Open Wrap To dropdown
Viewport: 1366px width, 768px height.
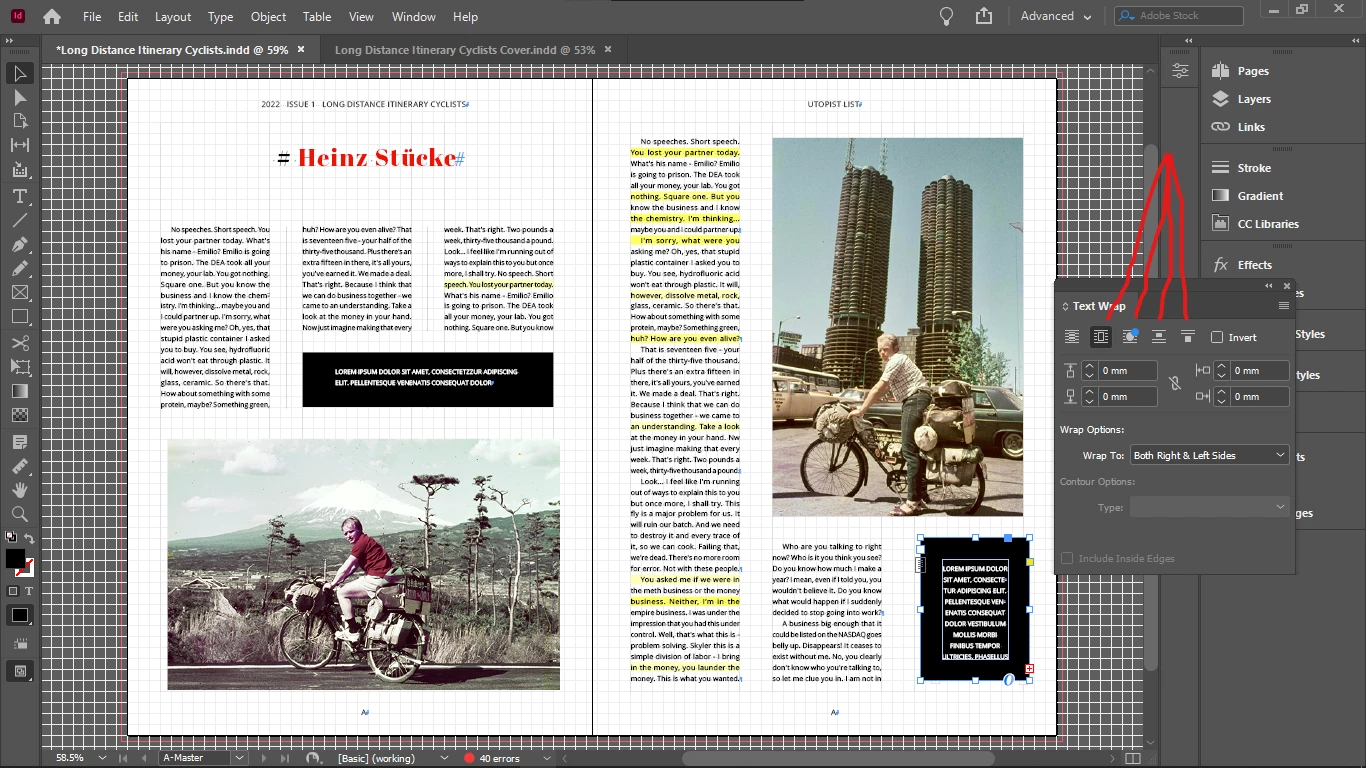tap(1209, 455)
